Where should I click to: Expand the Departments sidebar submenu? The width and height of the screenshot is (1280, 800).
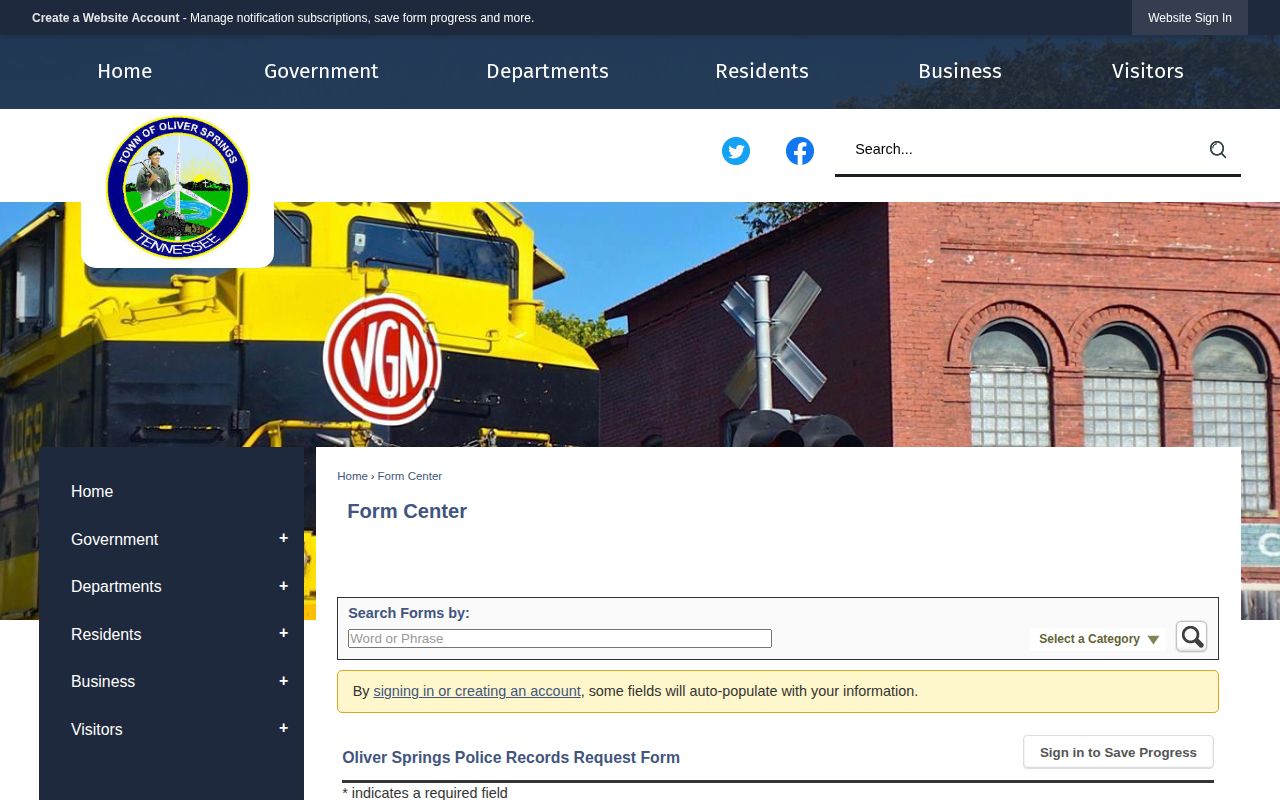tap(283, 586)
